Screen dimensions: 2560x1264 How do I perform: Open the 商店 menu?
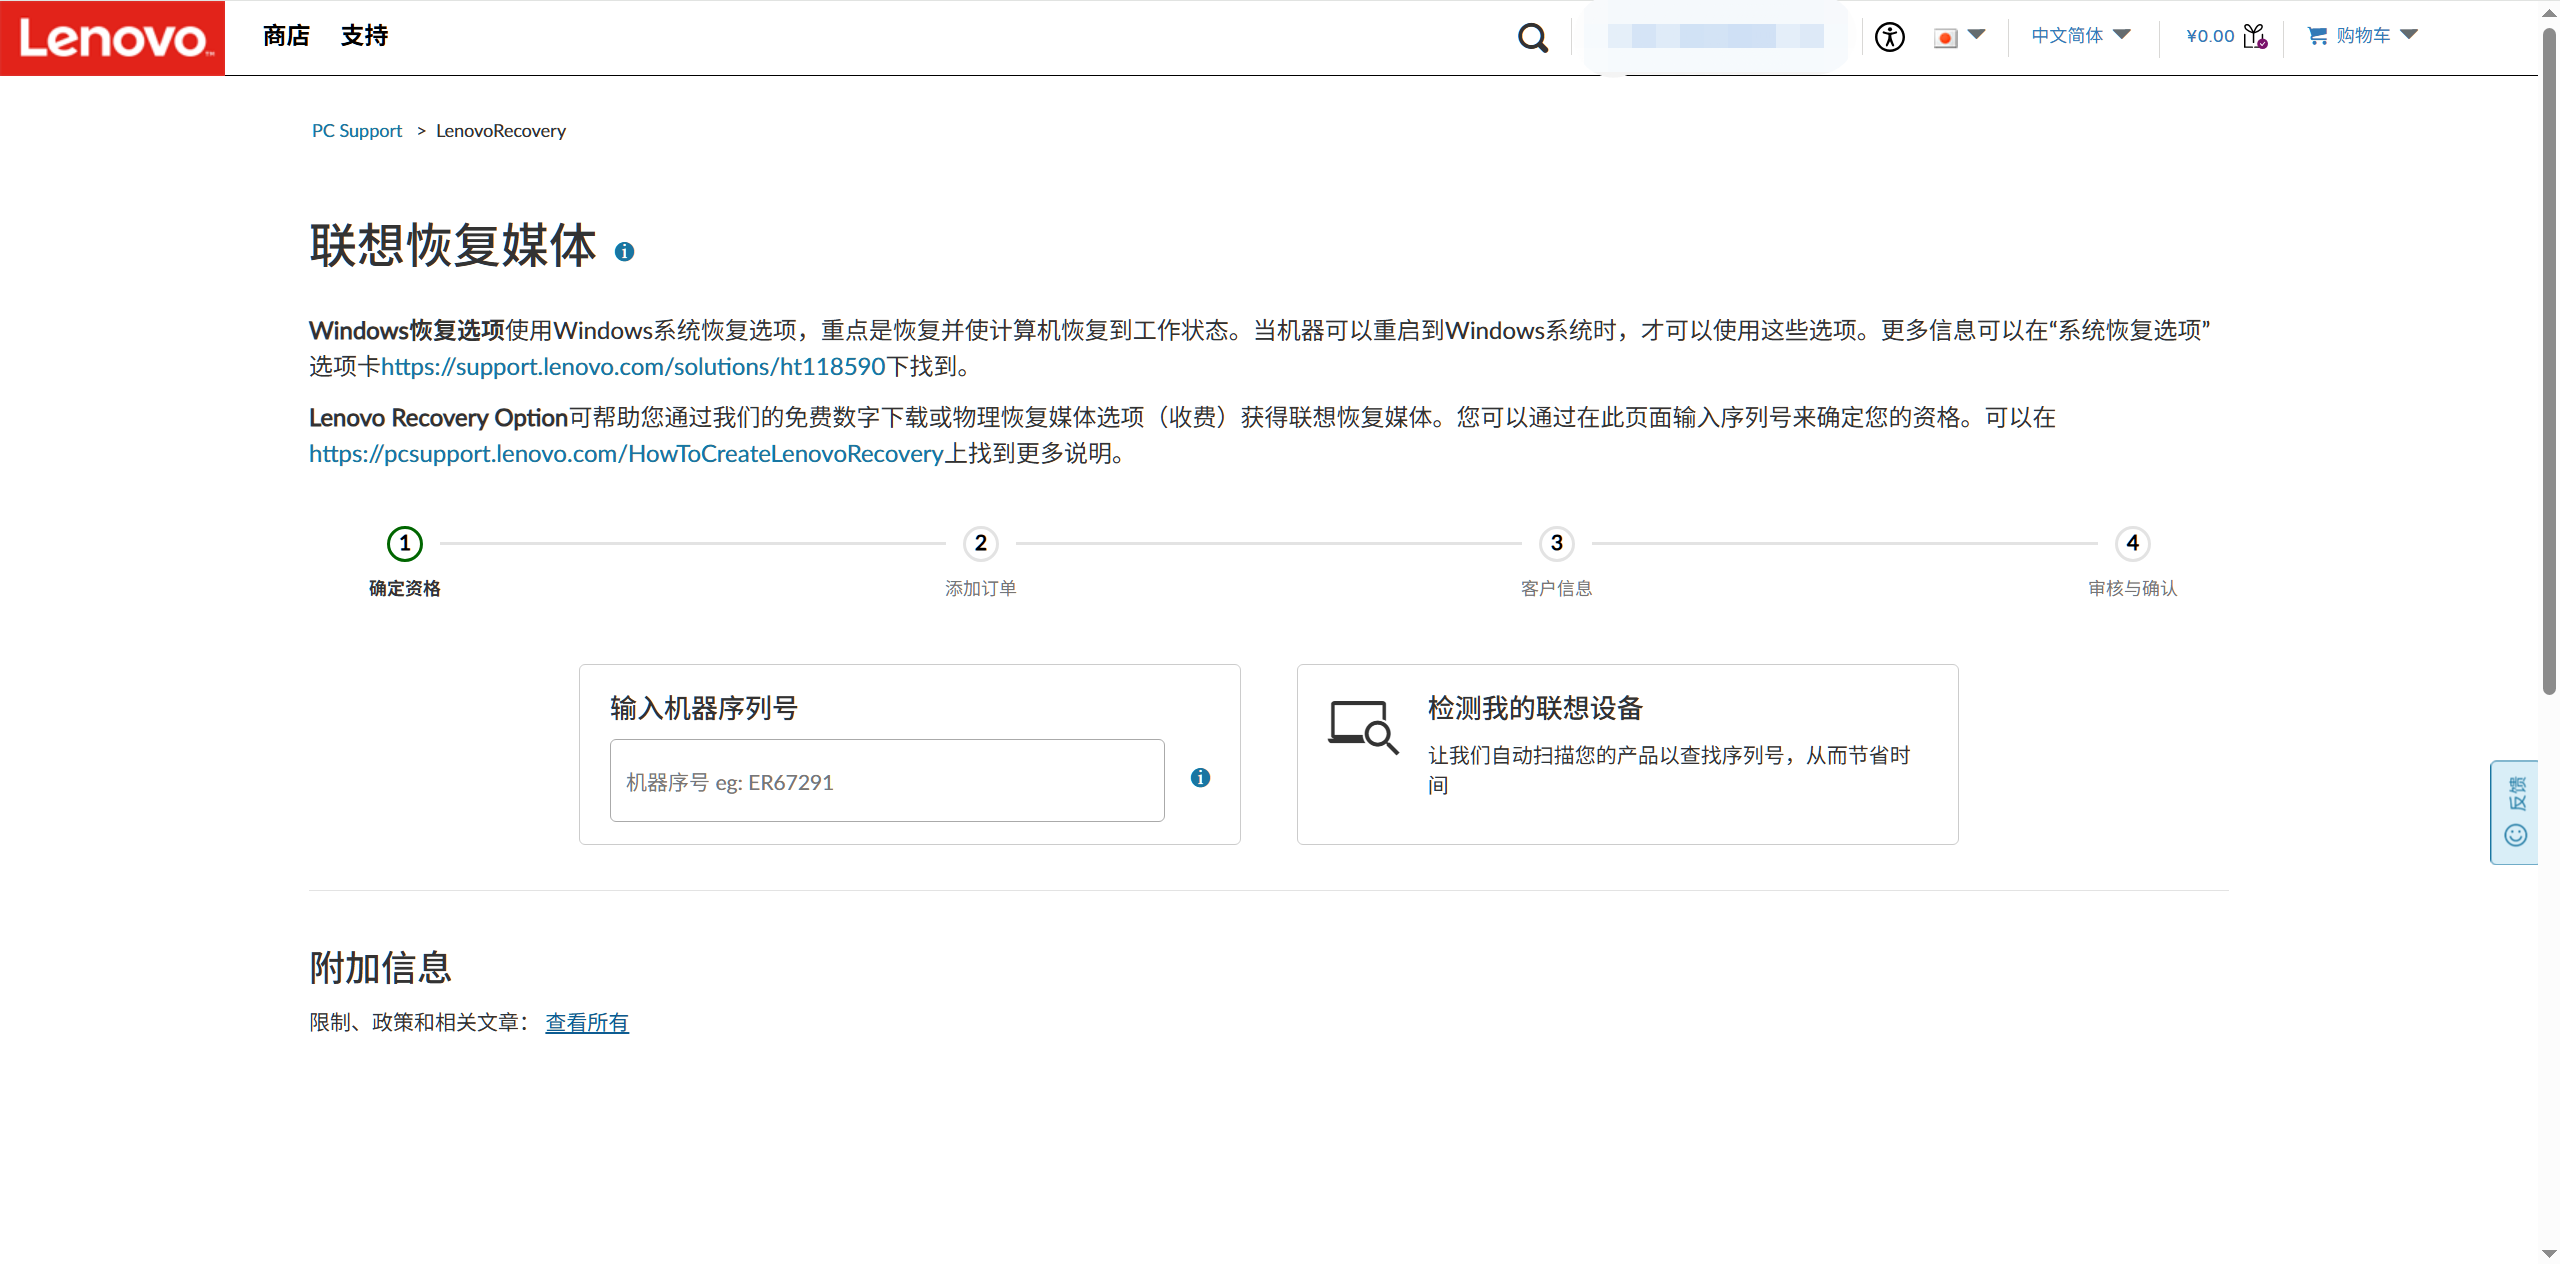(286, 36)
